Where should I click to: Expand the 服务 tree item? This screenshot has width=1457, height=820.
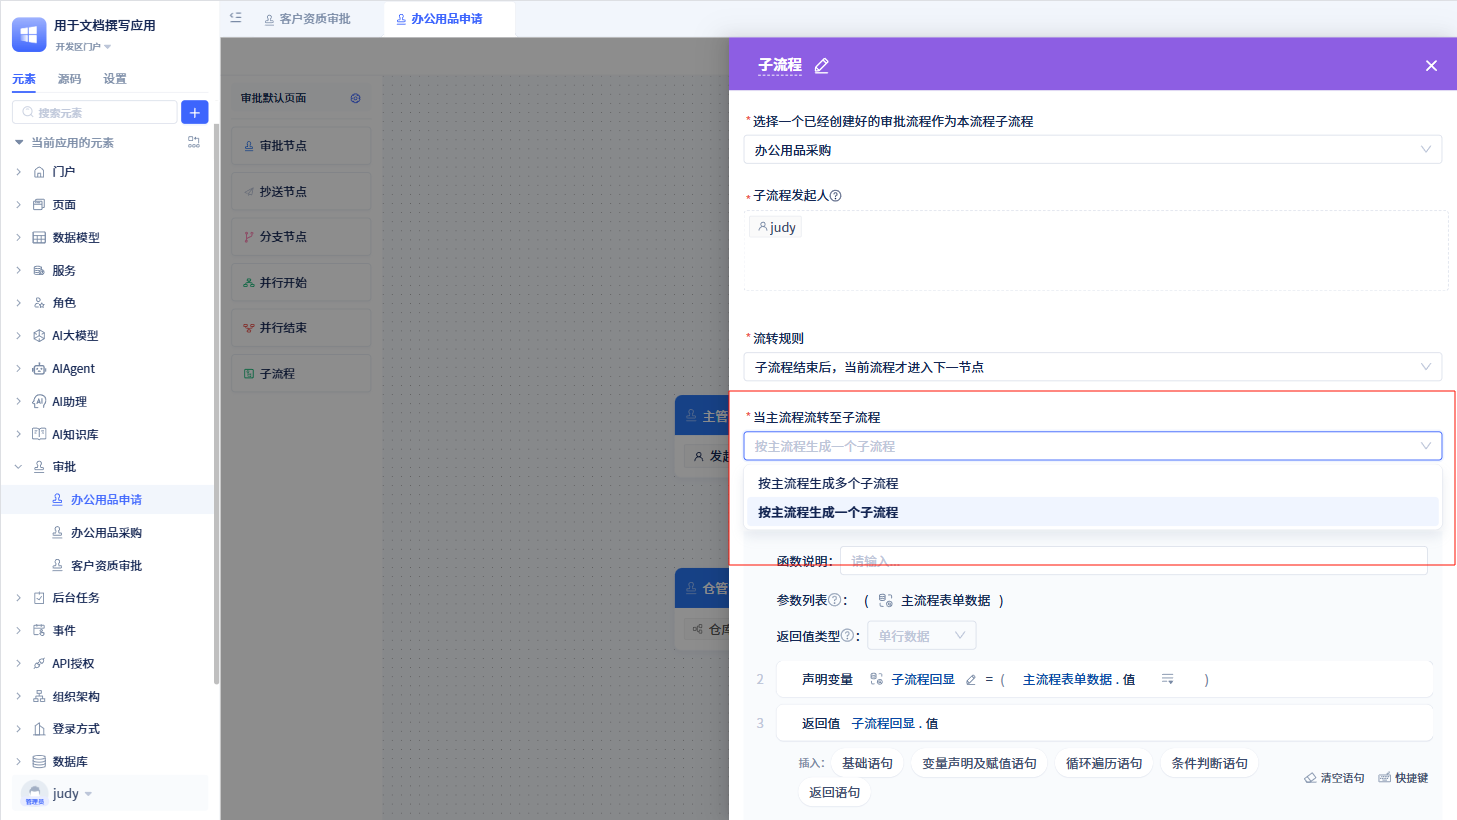[18, 270]
